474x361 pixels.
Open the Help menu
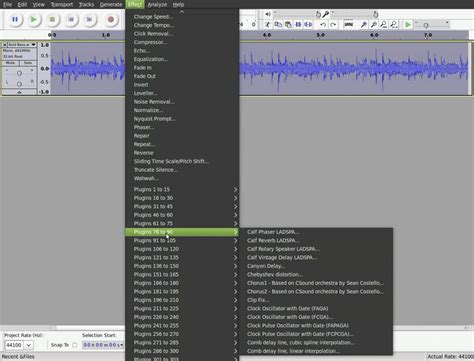tap(178, 4)
